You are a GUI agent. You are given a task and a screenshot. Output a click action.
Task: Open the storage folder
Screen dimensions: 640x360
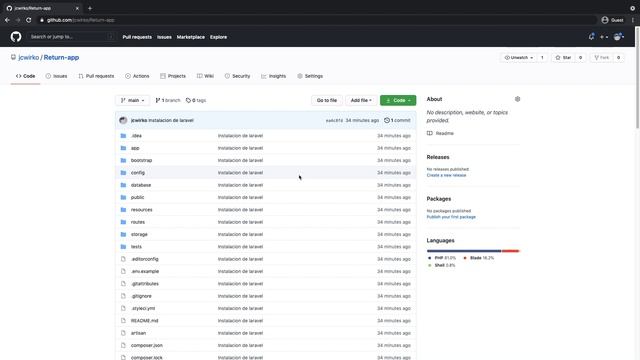coord(139,234)
